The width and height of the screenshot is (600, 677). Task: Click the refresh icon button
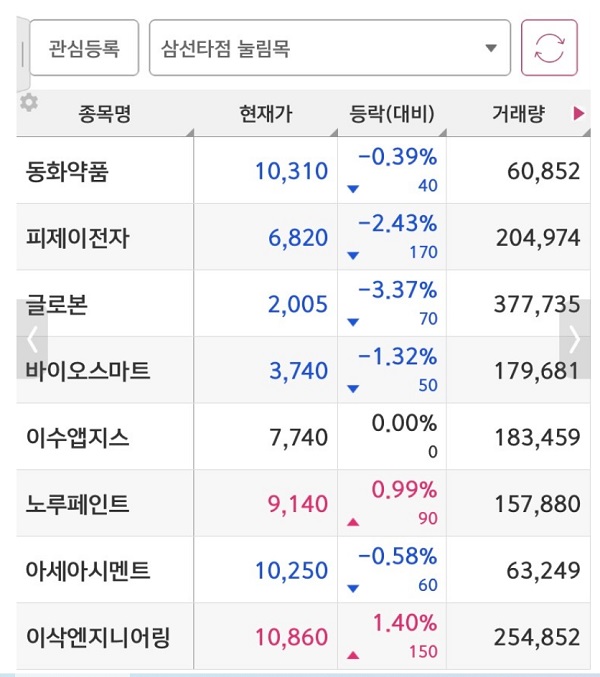pyautogui.click(x=549, y=47)
